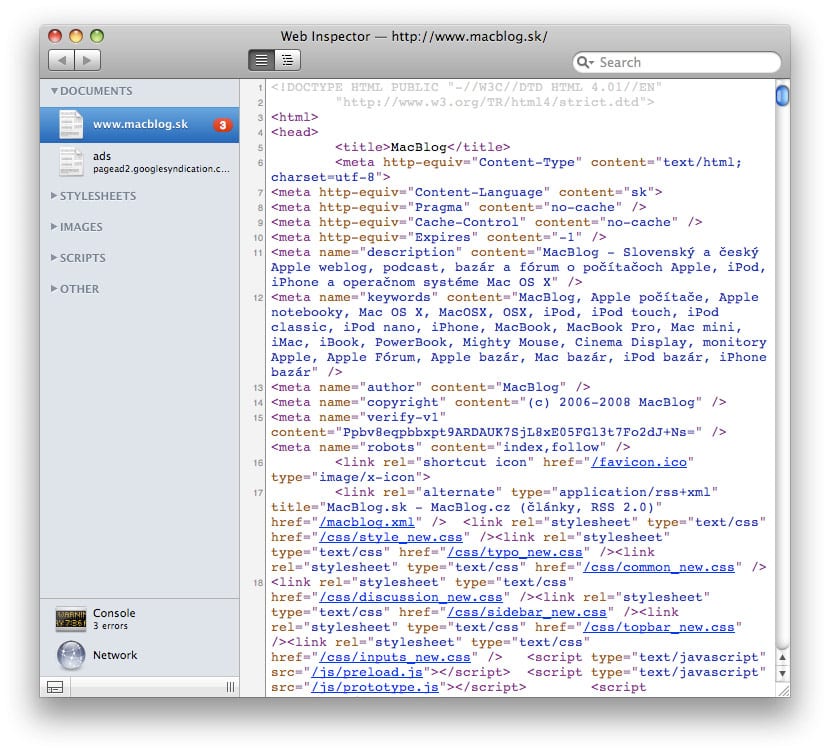830x752 pixels.
Task: Expand the OTHER section
Action: pos(54,288)
